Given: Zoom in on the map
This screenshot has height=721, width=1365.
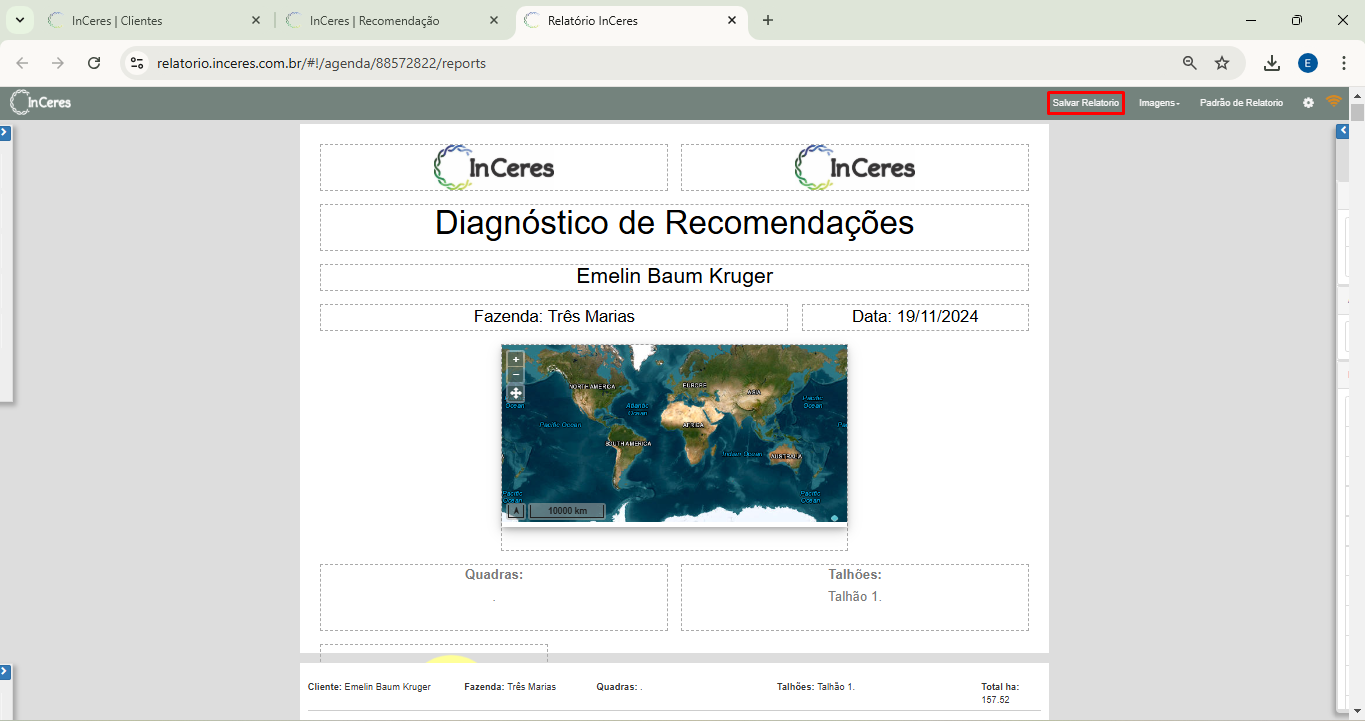Looking at the screenshot, I should 516,359.
